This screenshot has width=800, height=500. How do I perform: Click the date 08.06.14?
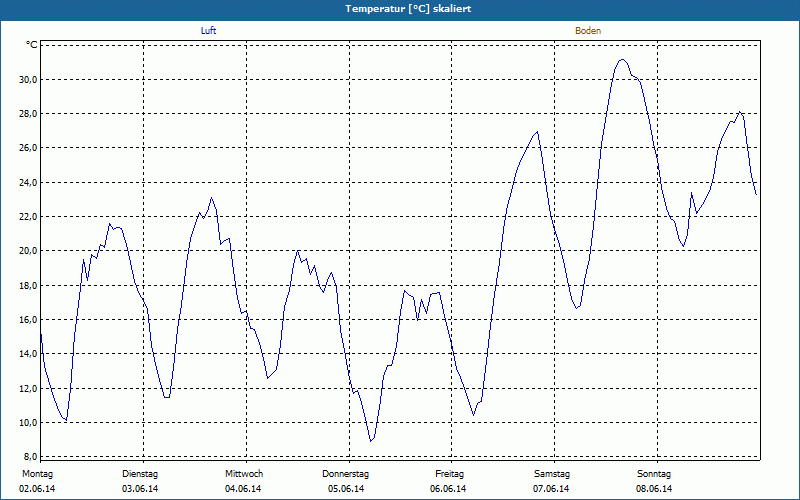(654, 489)
